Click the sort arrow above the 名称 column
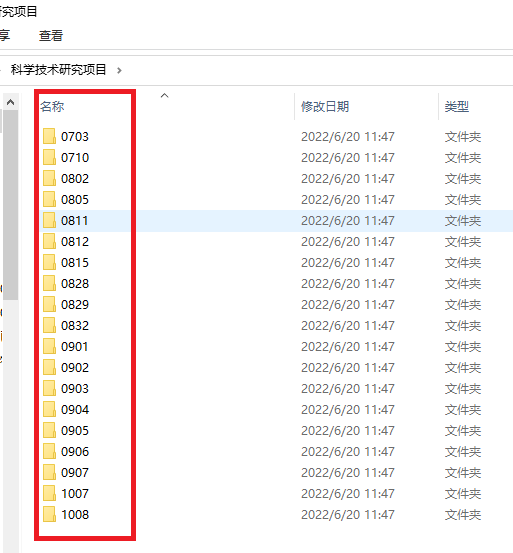The height and width of the screenshot is (553, 513). pyautogui.click(x=164, y=96)
